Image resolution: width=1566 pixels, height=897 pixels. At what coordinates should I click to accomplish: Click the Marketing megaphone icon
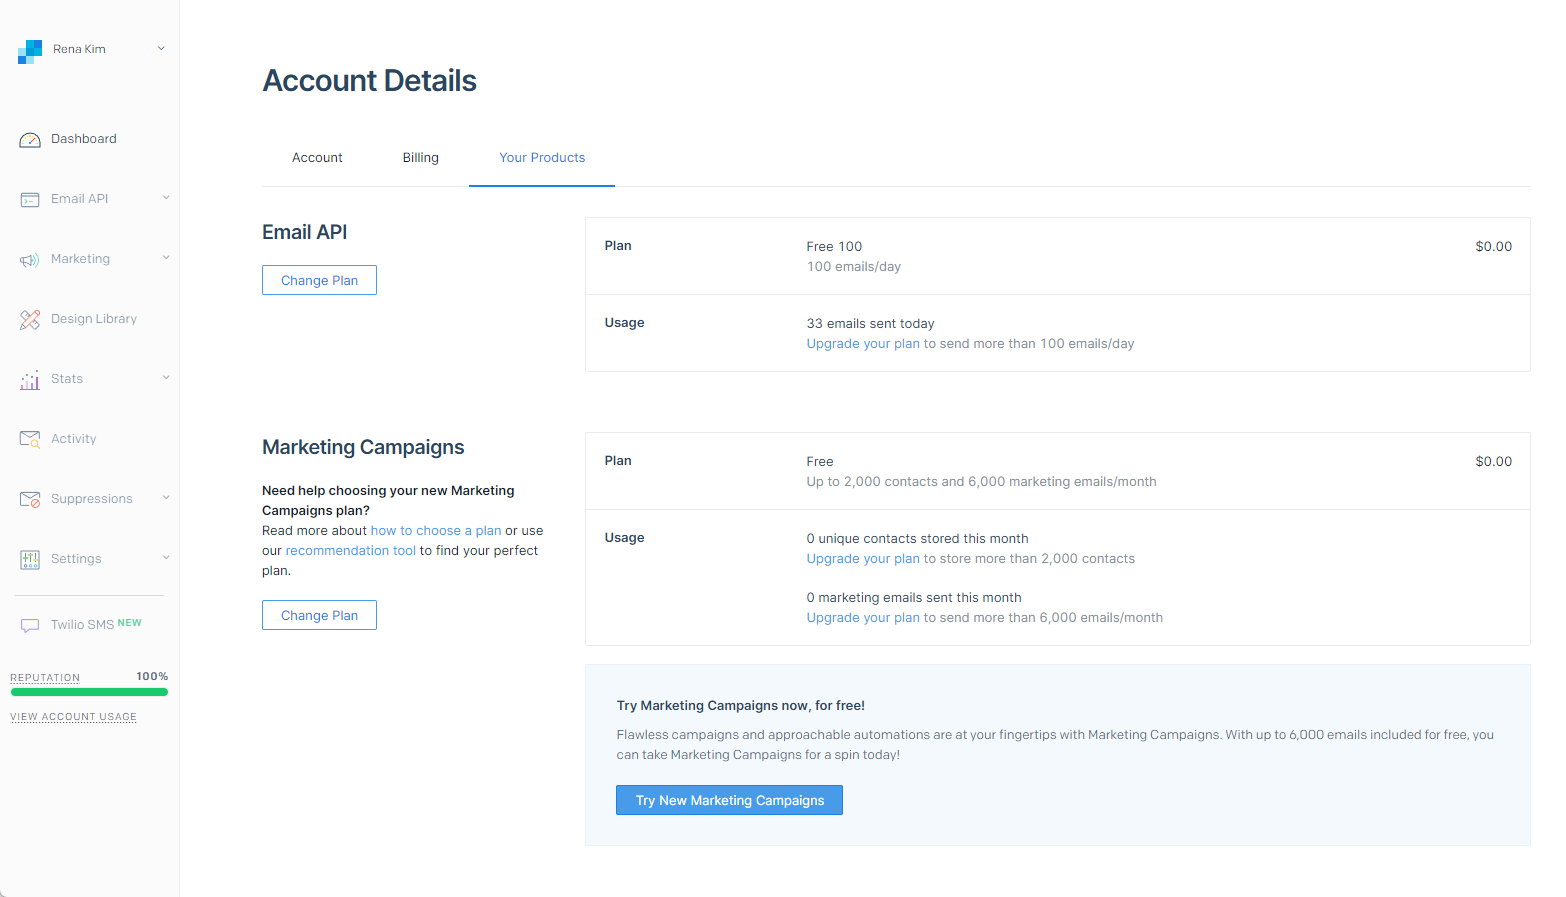pyautogui.click(x=30, y=260)
